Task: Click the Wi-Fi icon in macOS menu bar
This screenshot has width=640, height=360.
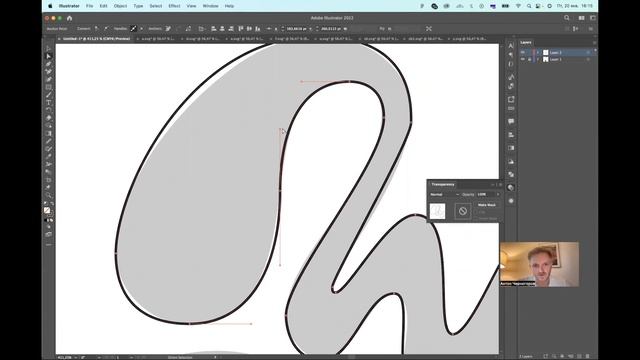Action: pos(518,6)
